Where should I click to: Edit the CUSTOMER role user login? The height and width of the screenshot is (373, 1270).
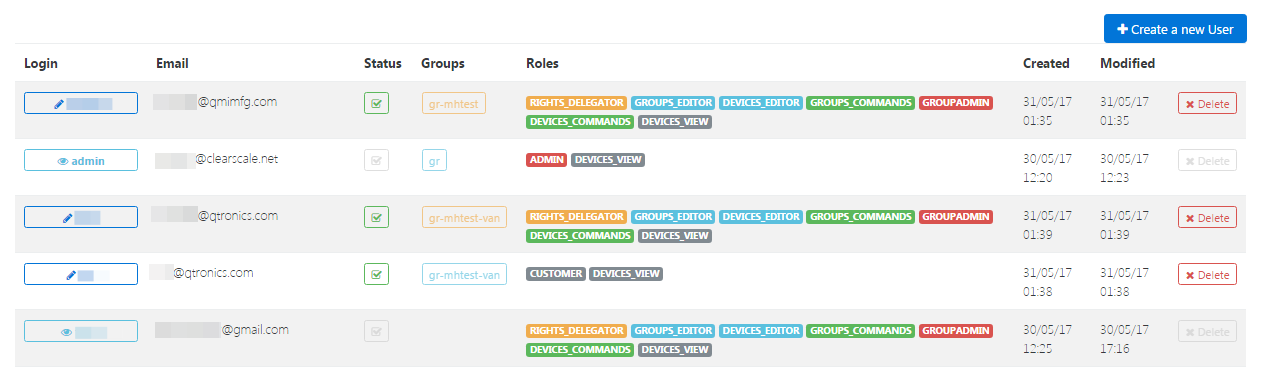pos(81,274)
